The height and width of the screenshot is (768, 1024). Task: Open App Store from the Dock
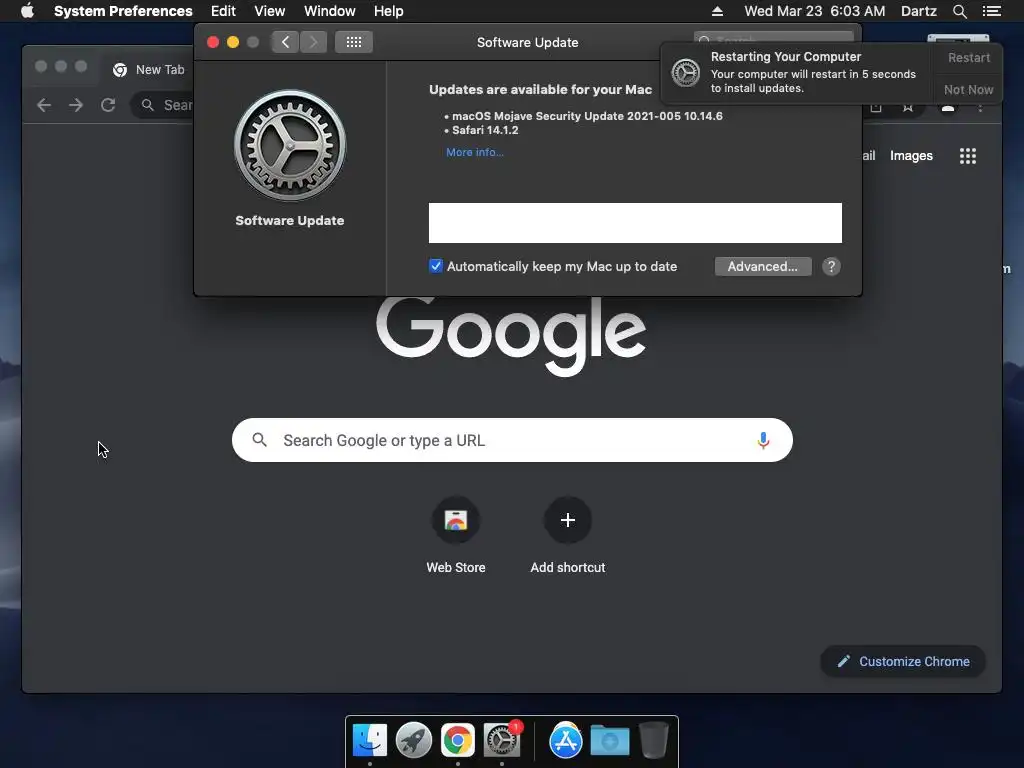point(566,741)
